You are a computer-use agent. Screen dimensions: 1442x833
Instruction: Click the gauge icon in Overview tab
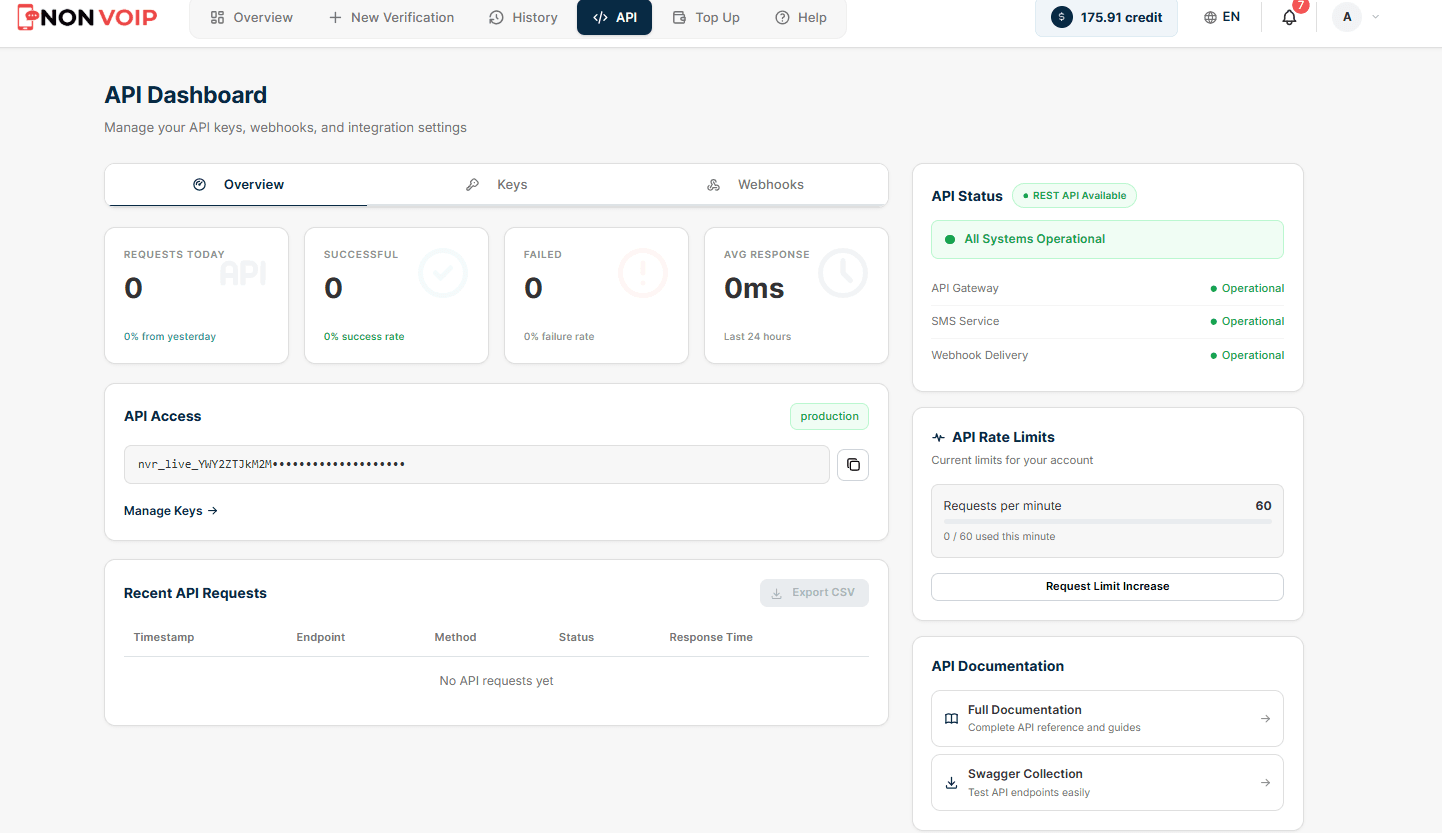point(199,185)
